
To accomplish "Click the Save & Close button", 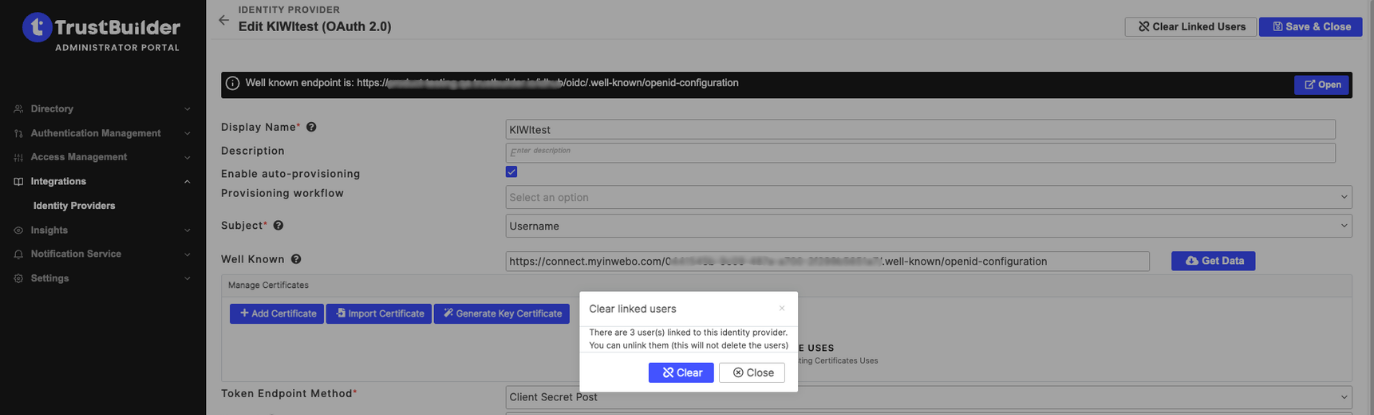I will tap(1310, 27).
